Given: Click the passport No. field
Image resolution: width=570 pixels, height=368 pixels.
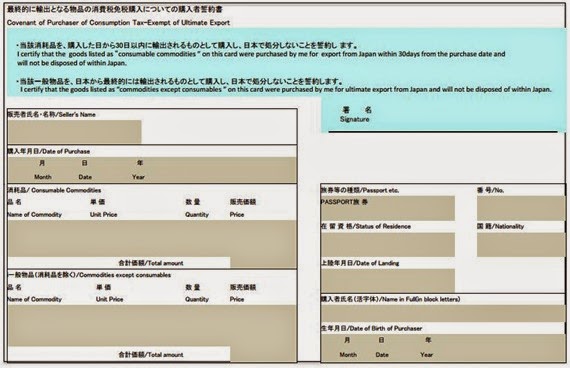Looking at the screenshot, I should point(521,208).
